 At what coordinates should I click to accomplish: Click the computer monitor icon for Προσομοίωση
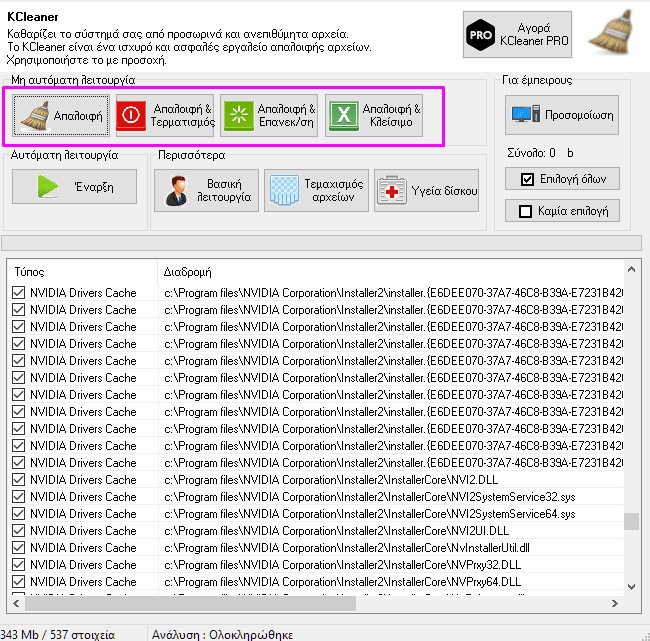coord(526,114)
